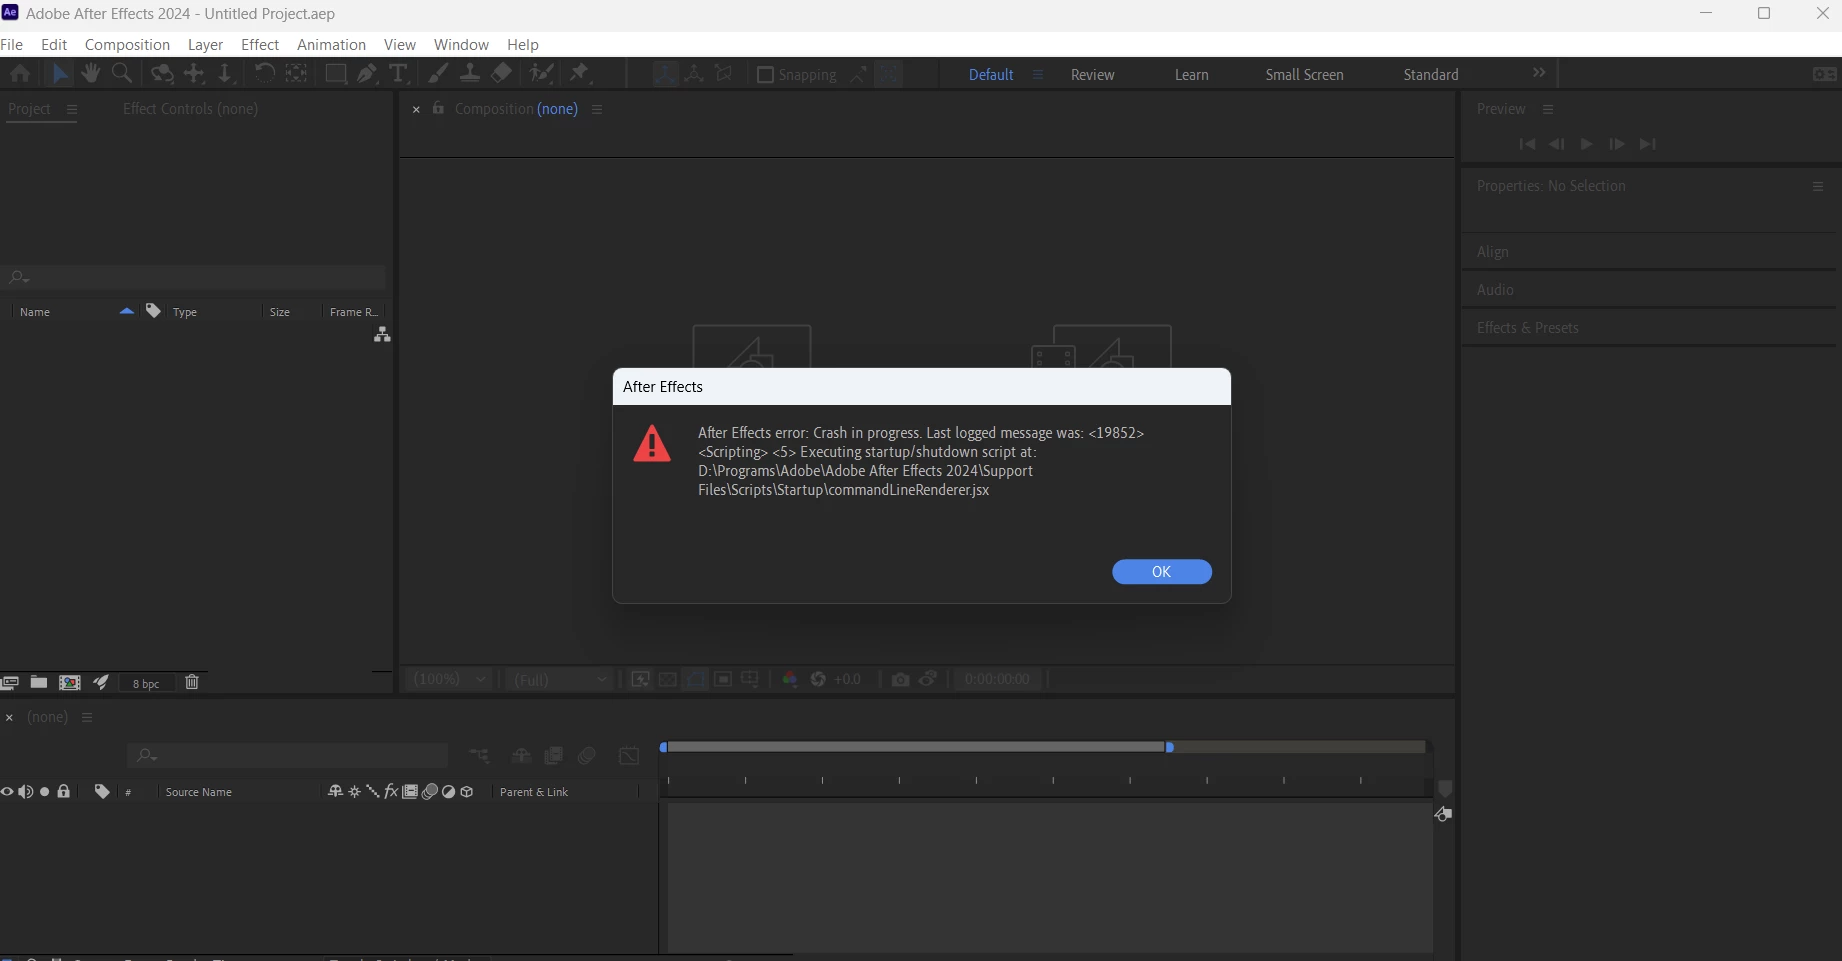Image resolution: width=1842 pixels, height=961 pixels.
Task: Open the Composition menu
Action: (127, 45)
